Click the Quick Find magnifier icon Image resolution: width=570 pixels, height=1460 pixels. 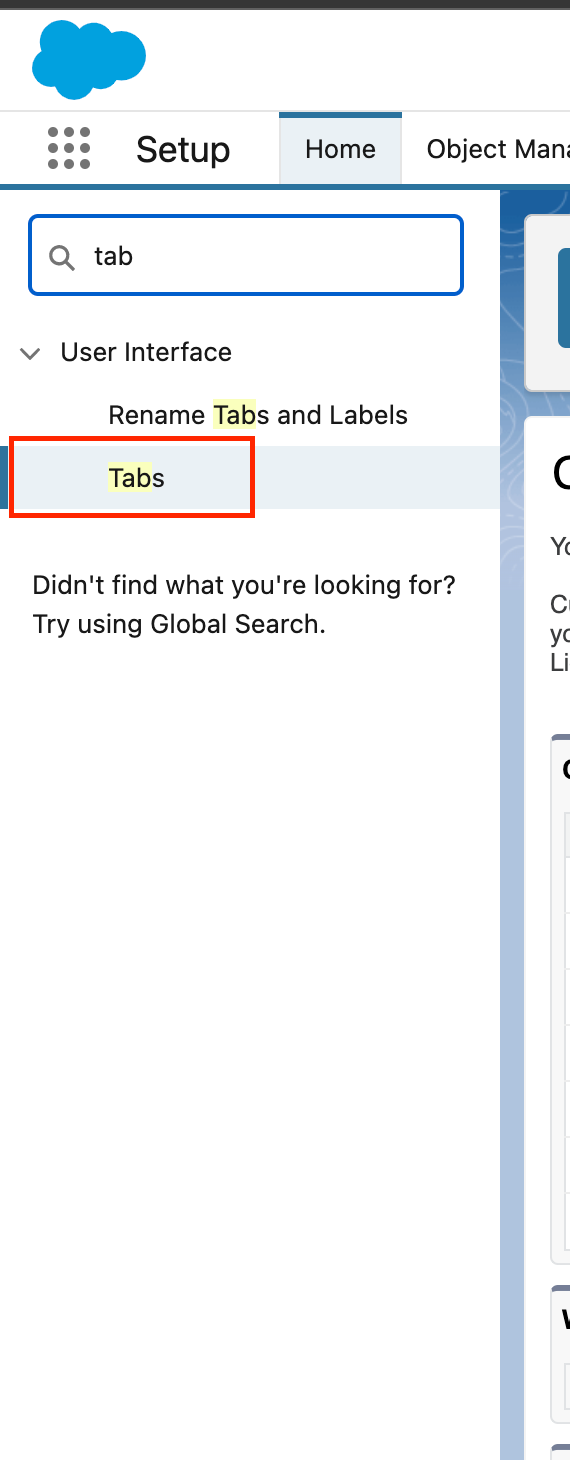62,257
